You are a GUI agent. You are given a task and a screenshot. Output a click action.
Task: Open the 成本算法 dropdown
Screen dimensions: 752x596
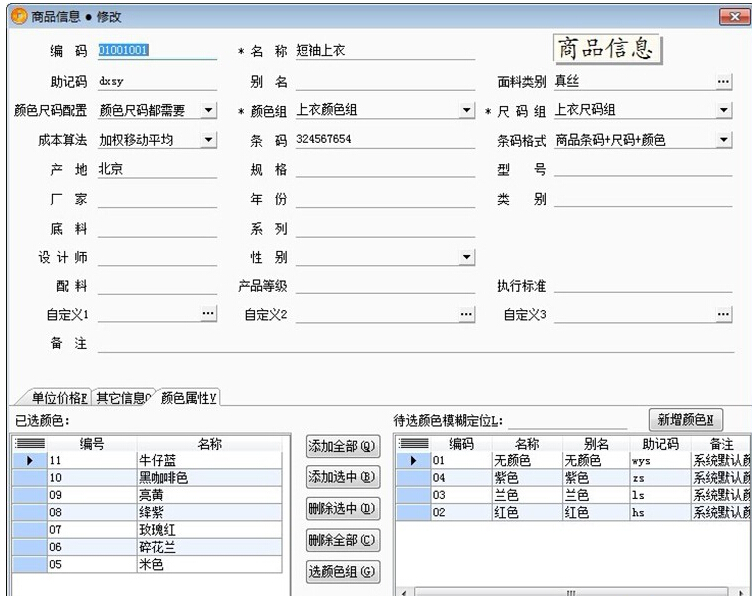(x=208, y=140)
